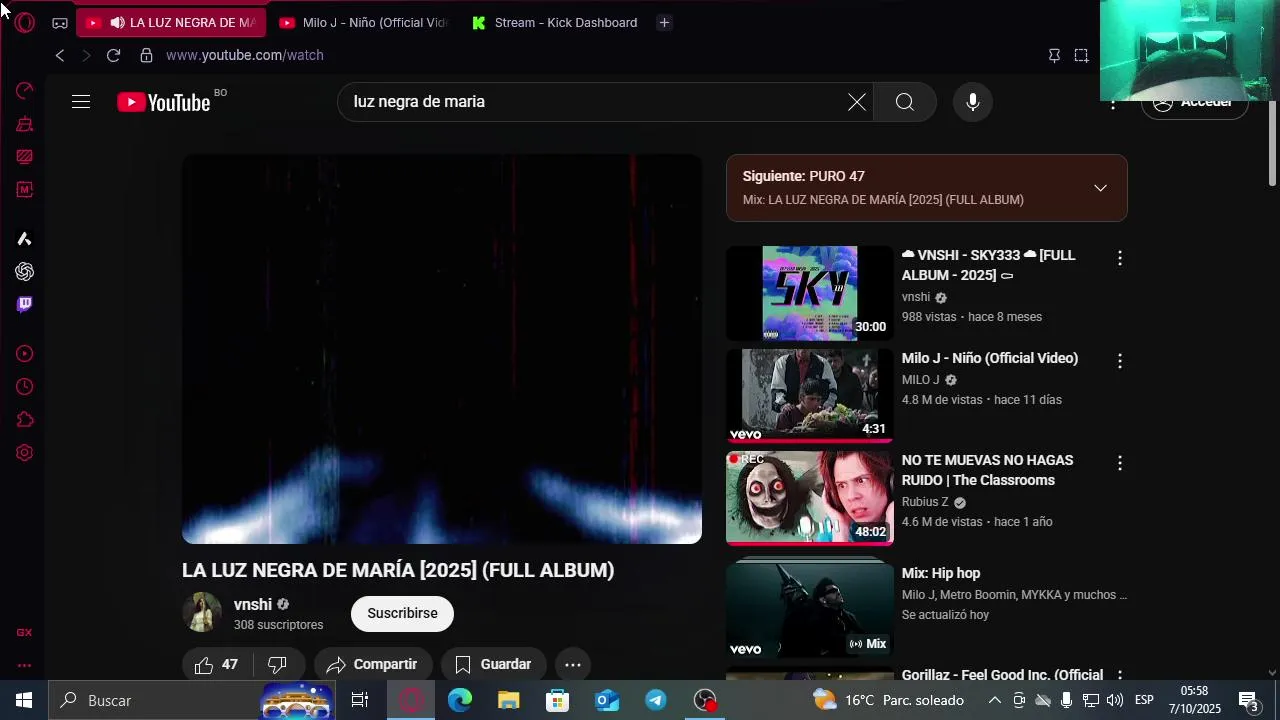This screenshot has height=720, width=1280.
Task: Open Extensions cube icon in sidebar
Action: coord(25,420)
